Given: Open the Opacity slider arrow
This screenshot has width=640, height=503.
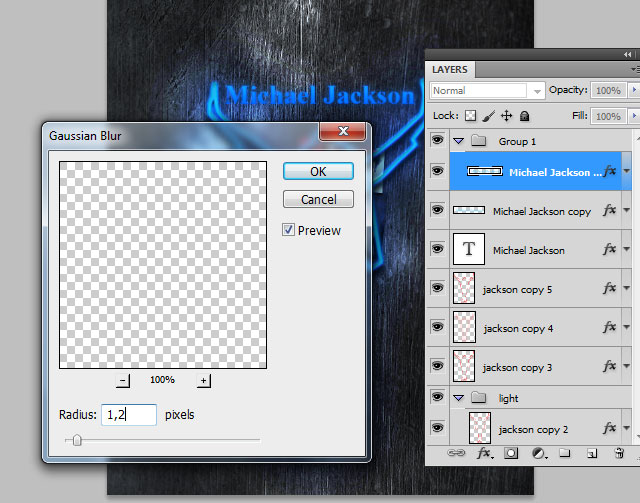Looking at the screenshot, I should [x=634, y=90].
